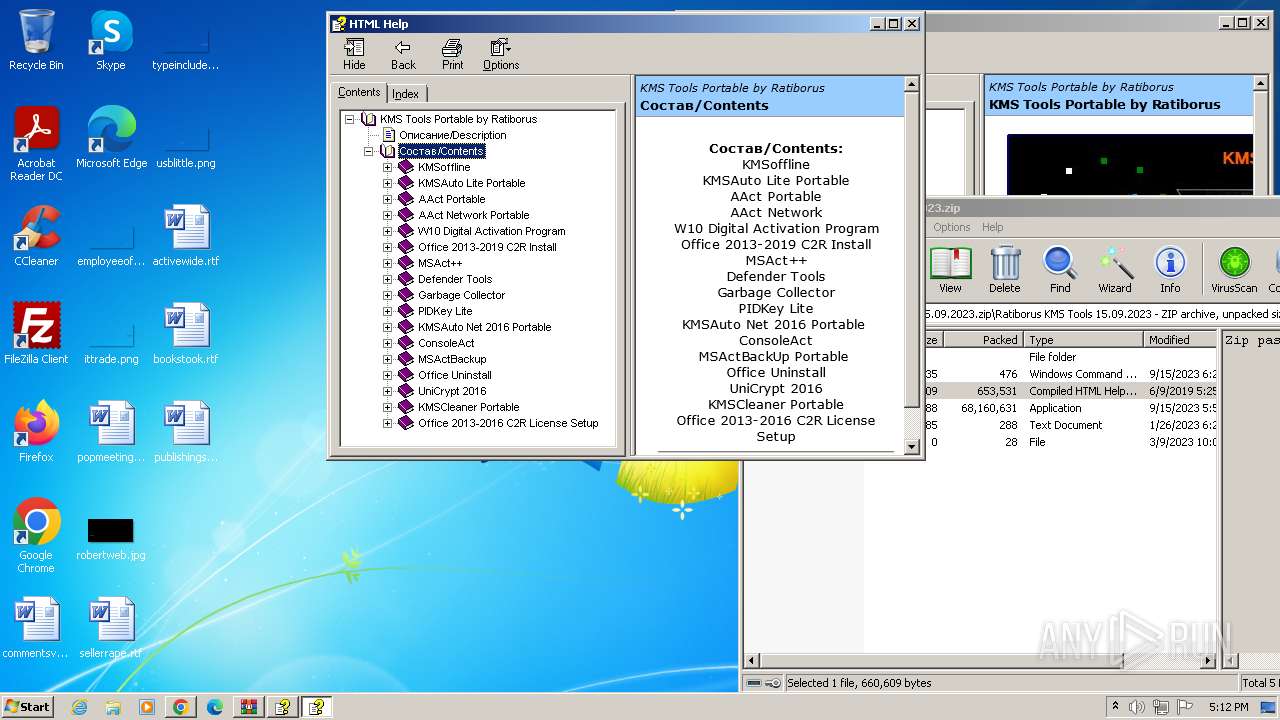The width and height of the screenshot is (1280, 720).
Task: Click the Delete icon in WinRAR toolbar
Action: 1005,270
